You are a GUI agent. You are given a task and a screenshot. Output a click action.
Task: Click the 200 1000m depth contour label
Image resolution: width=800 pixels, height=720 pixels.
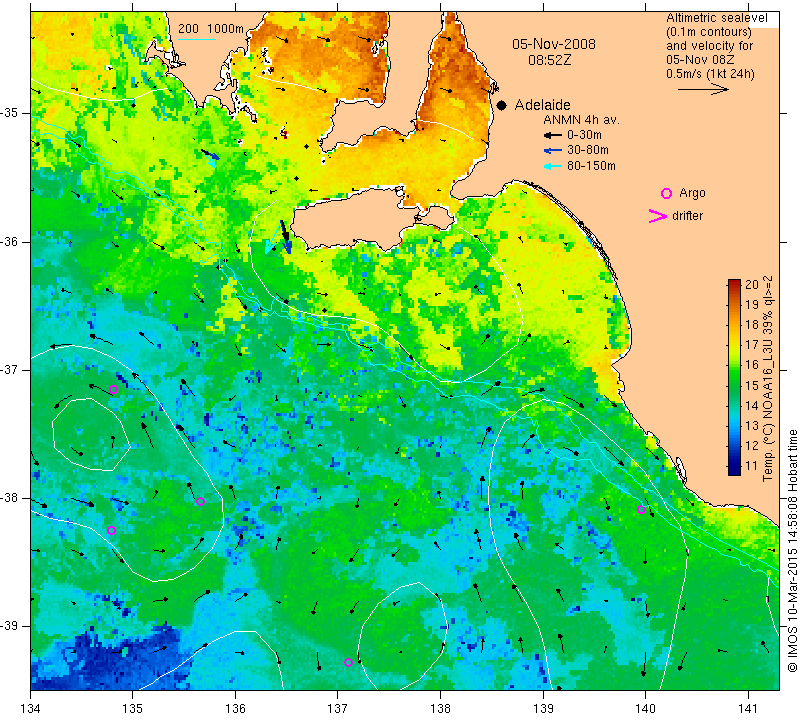point(211,29)
